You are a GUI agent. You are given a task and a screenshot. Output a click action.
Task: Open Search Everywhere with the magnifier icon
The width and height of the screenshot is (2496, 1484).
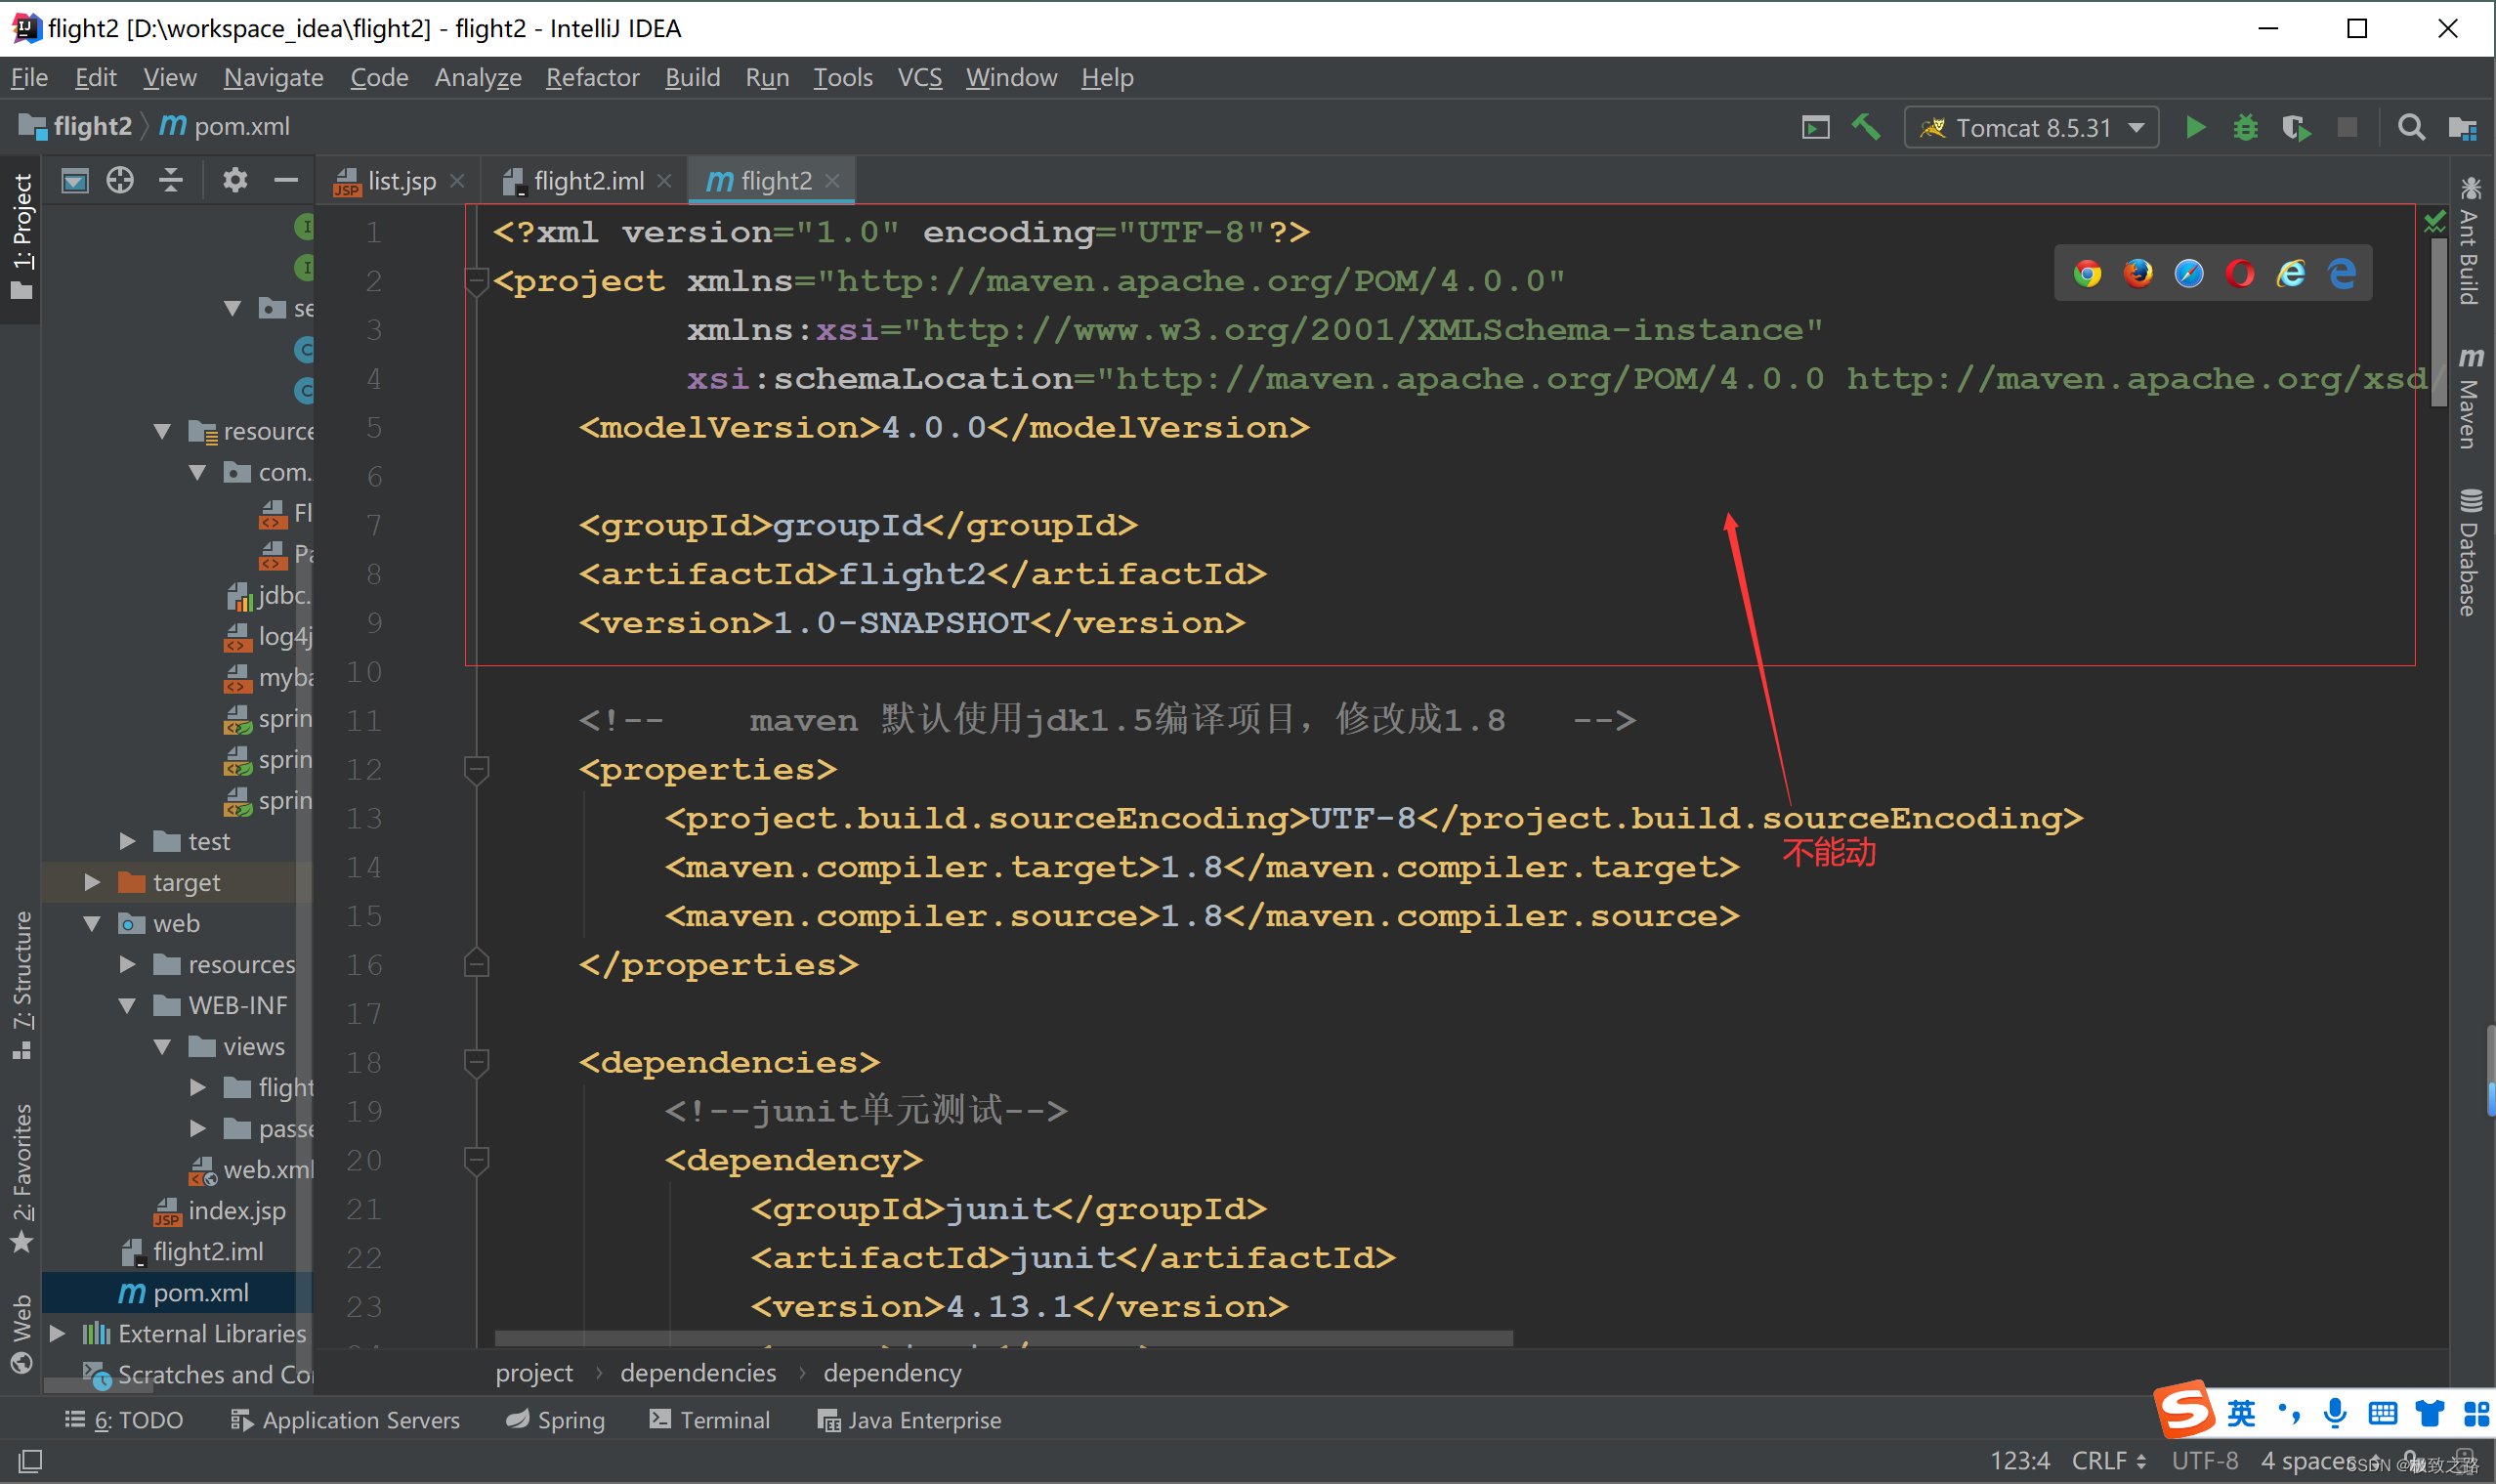(x=2411, y=127)
